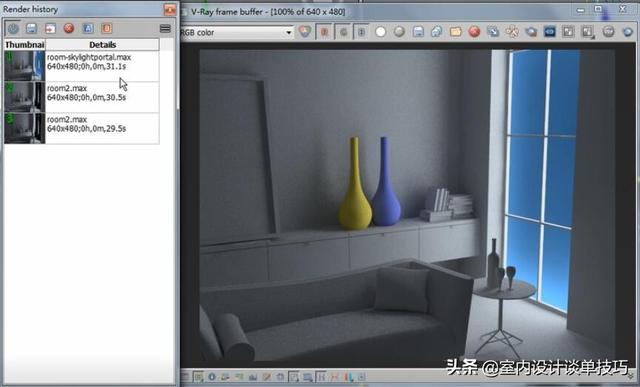
Task: Enable monochromatic mode gray circle
Action: (x=399, y=31)
